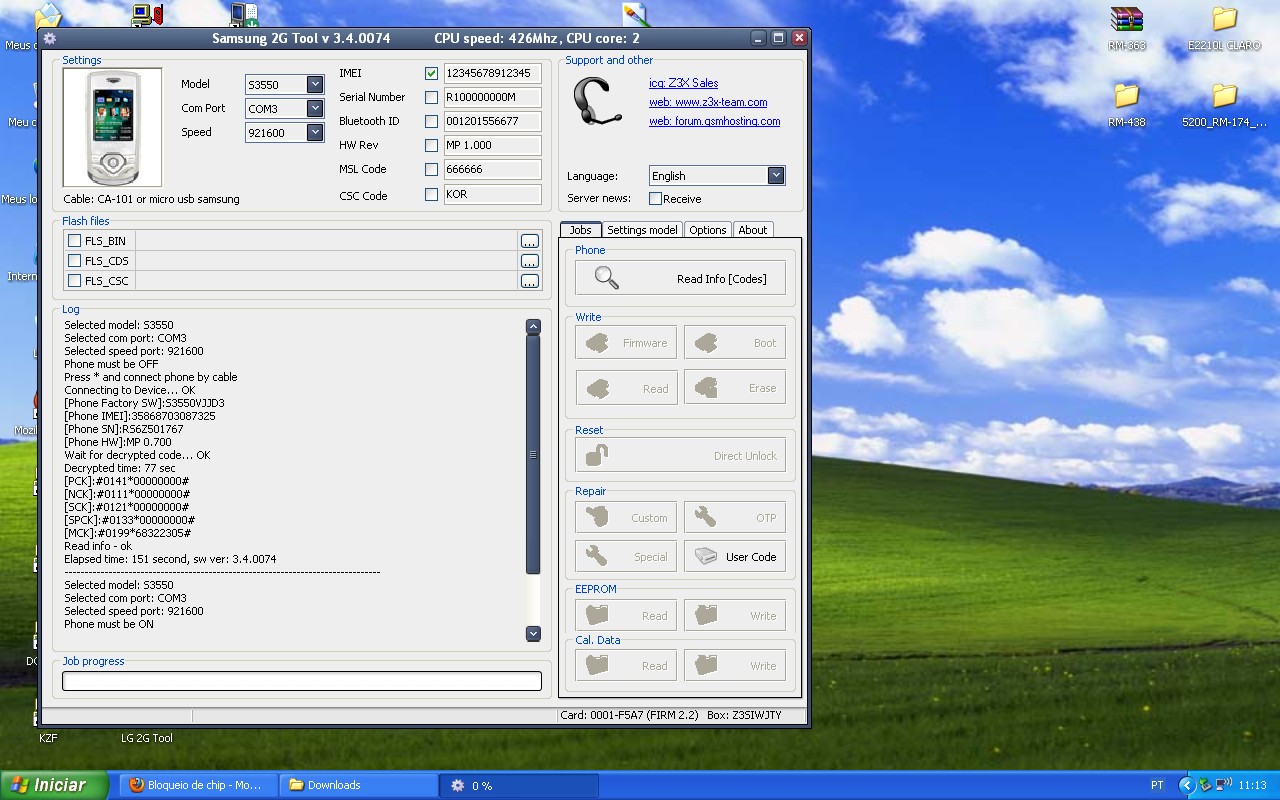The image size is (1280, 800).
Task: Click the Repair Custom button
Action: pyautogui.click(x=626, y=518)
